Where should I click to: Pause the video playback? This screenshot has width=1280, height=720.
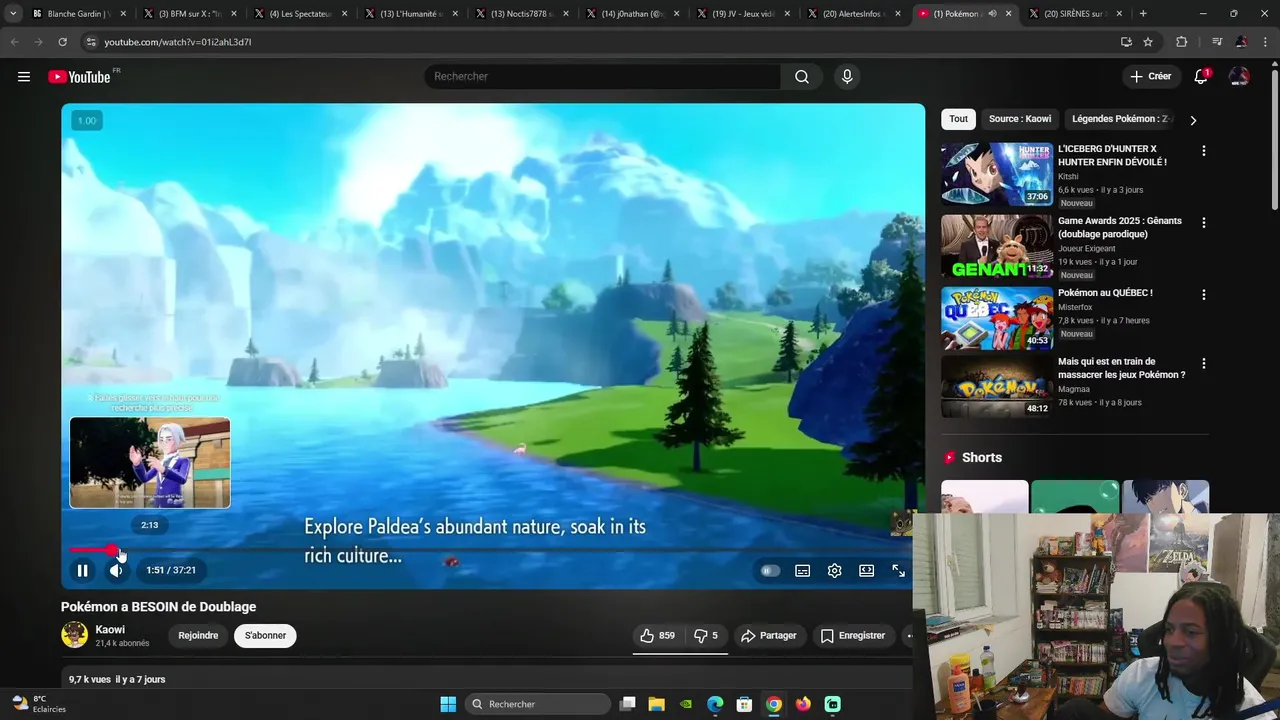(83, 570)
